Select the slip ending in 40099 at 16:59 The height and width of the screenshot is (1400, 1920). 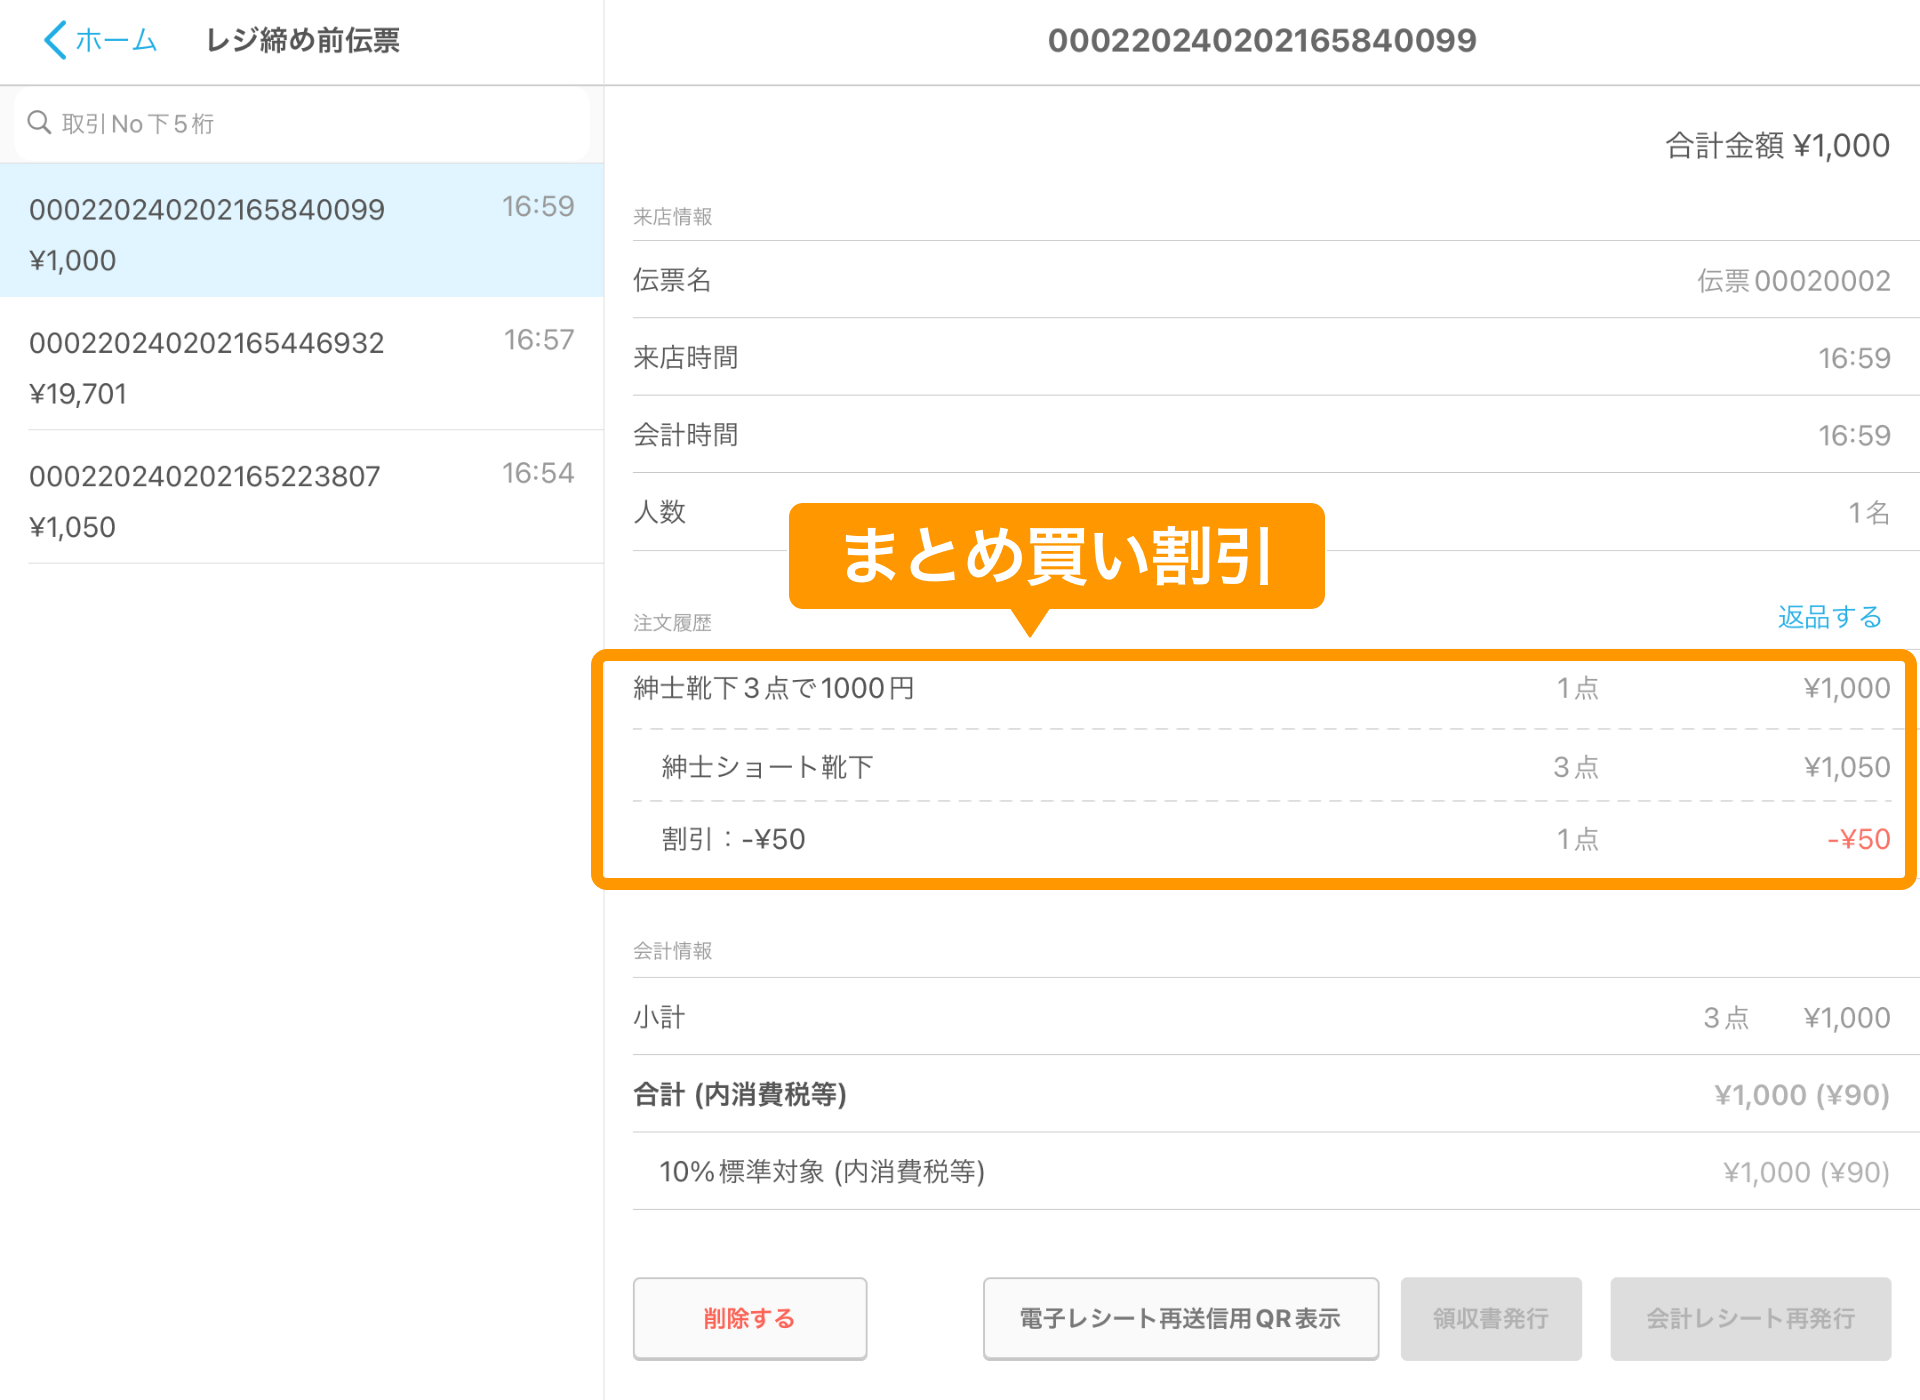tap(300, 232)
